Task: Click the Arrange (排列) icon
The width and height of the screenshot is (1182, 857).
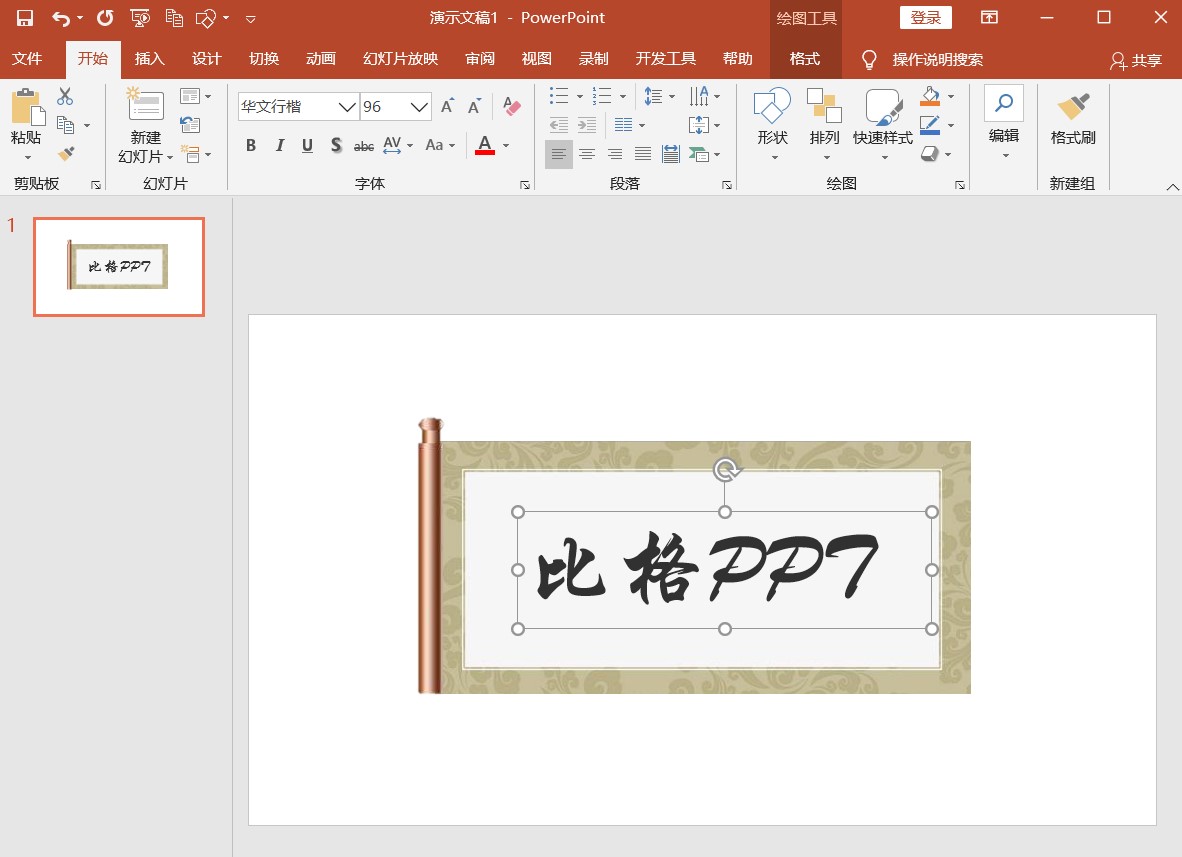Action: 825,118
